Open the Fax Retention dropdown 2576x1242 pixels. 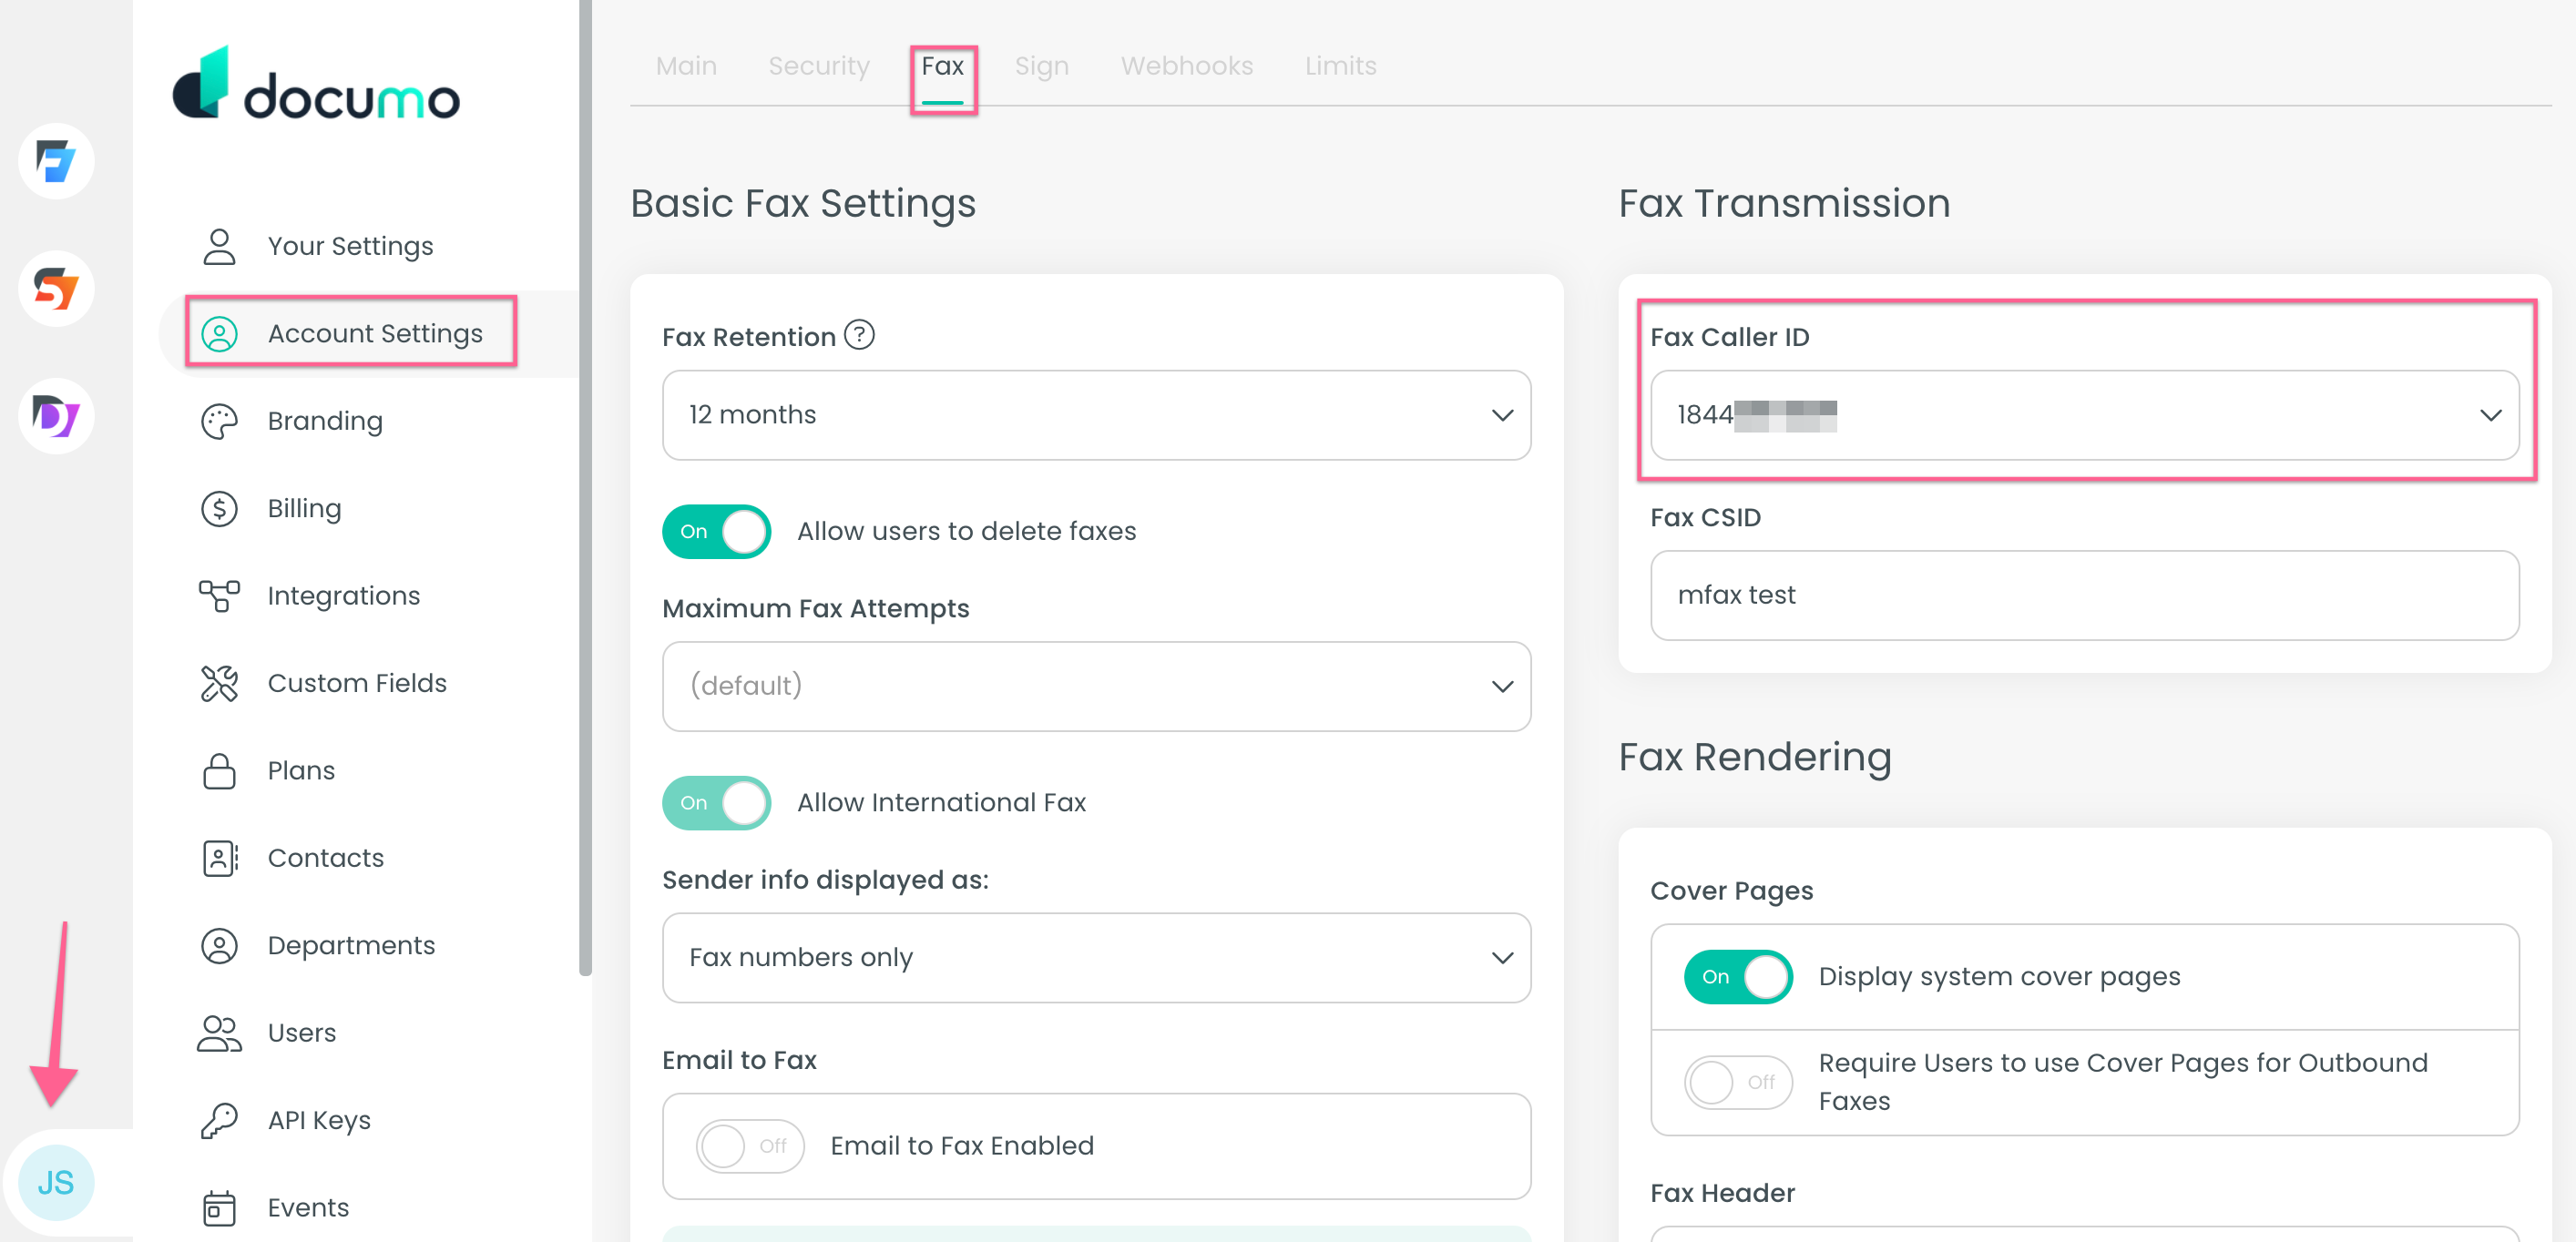coord(1095,415)
